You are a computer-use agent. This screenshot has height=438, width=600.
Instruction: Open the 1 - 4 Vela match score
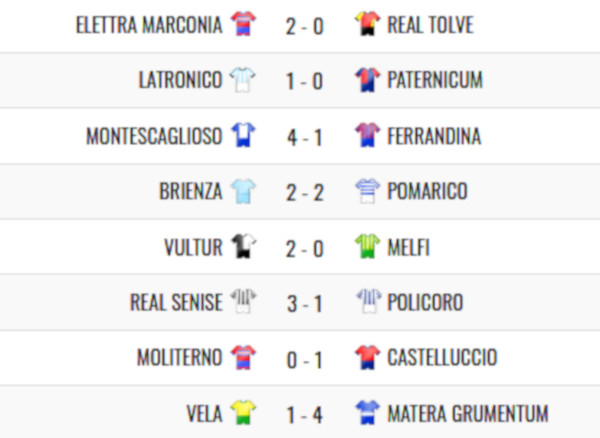[x=305, y=415]
